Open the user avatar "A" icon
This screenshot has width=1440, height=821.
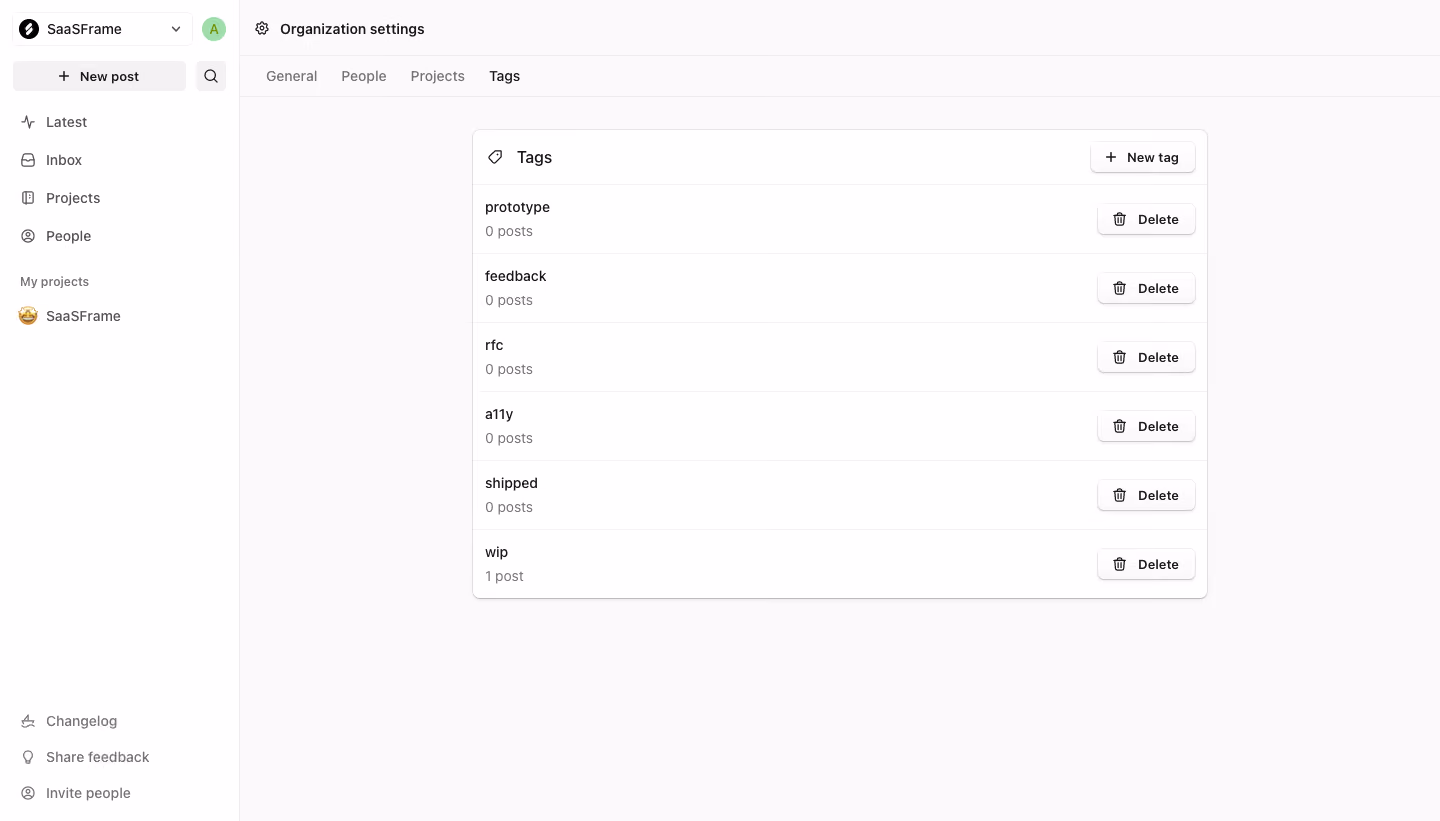[214, 29]
